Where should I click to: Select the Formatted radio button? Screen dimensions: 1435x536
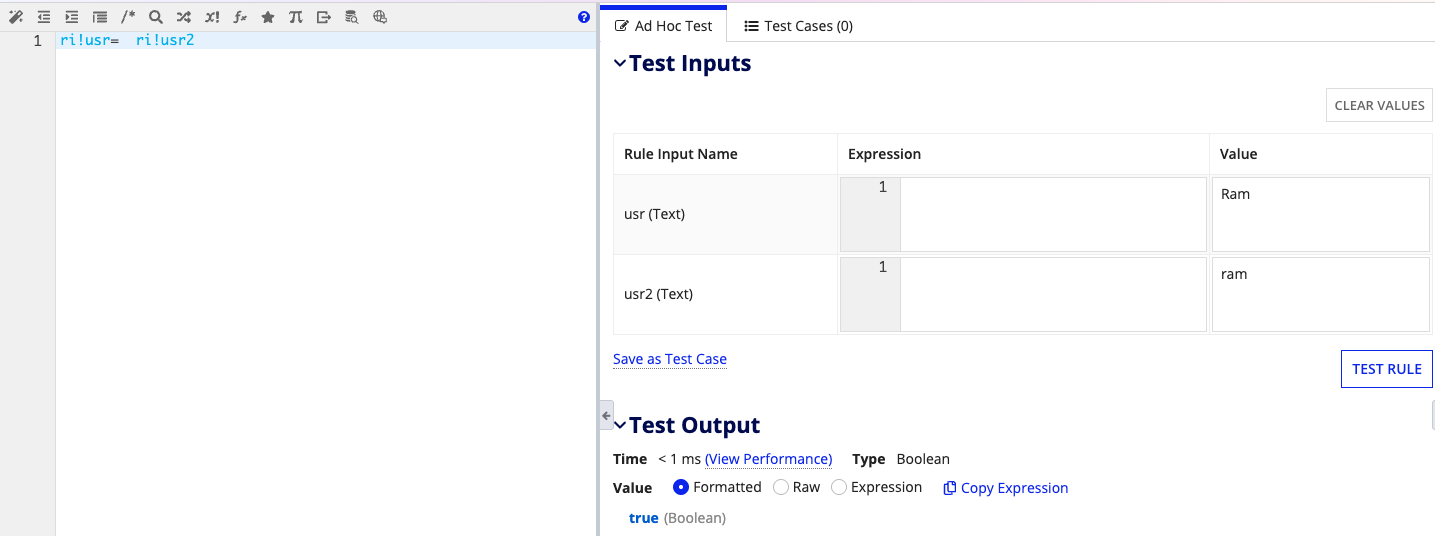(681, 487)
